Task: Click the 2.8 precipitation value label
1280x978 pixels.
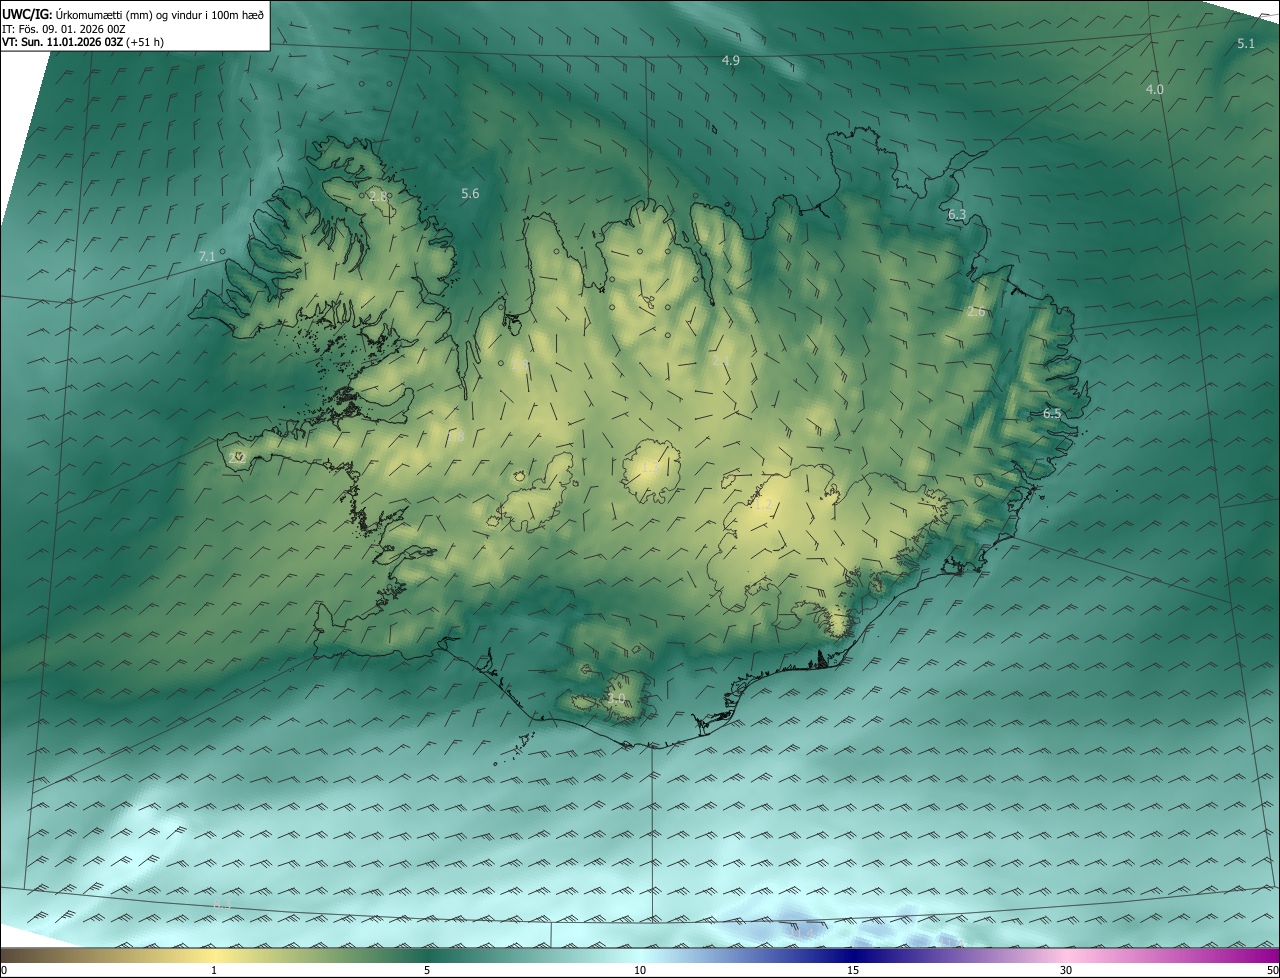Action: click(x=379, y=196)
